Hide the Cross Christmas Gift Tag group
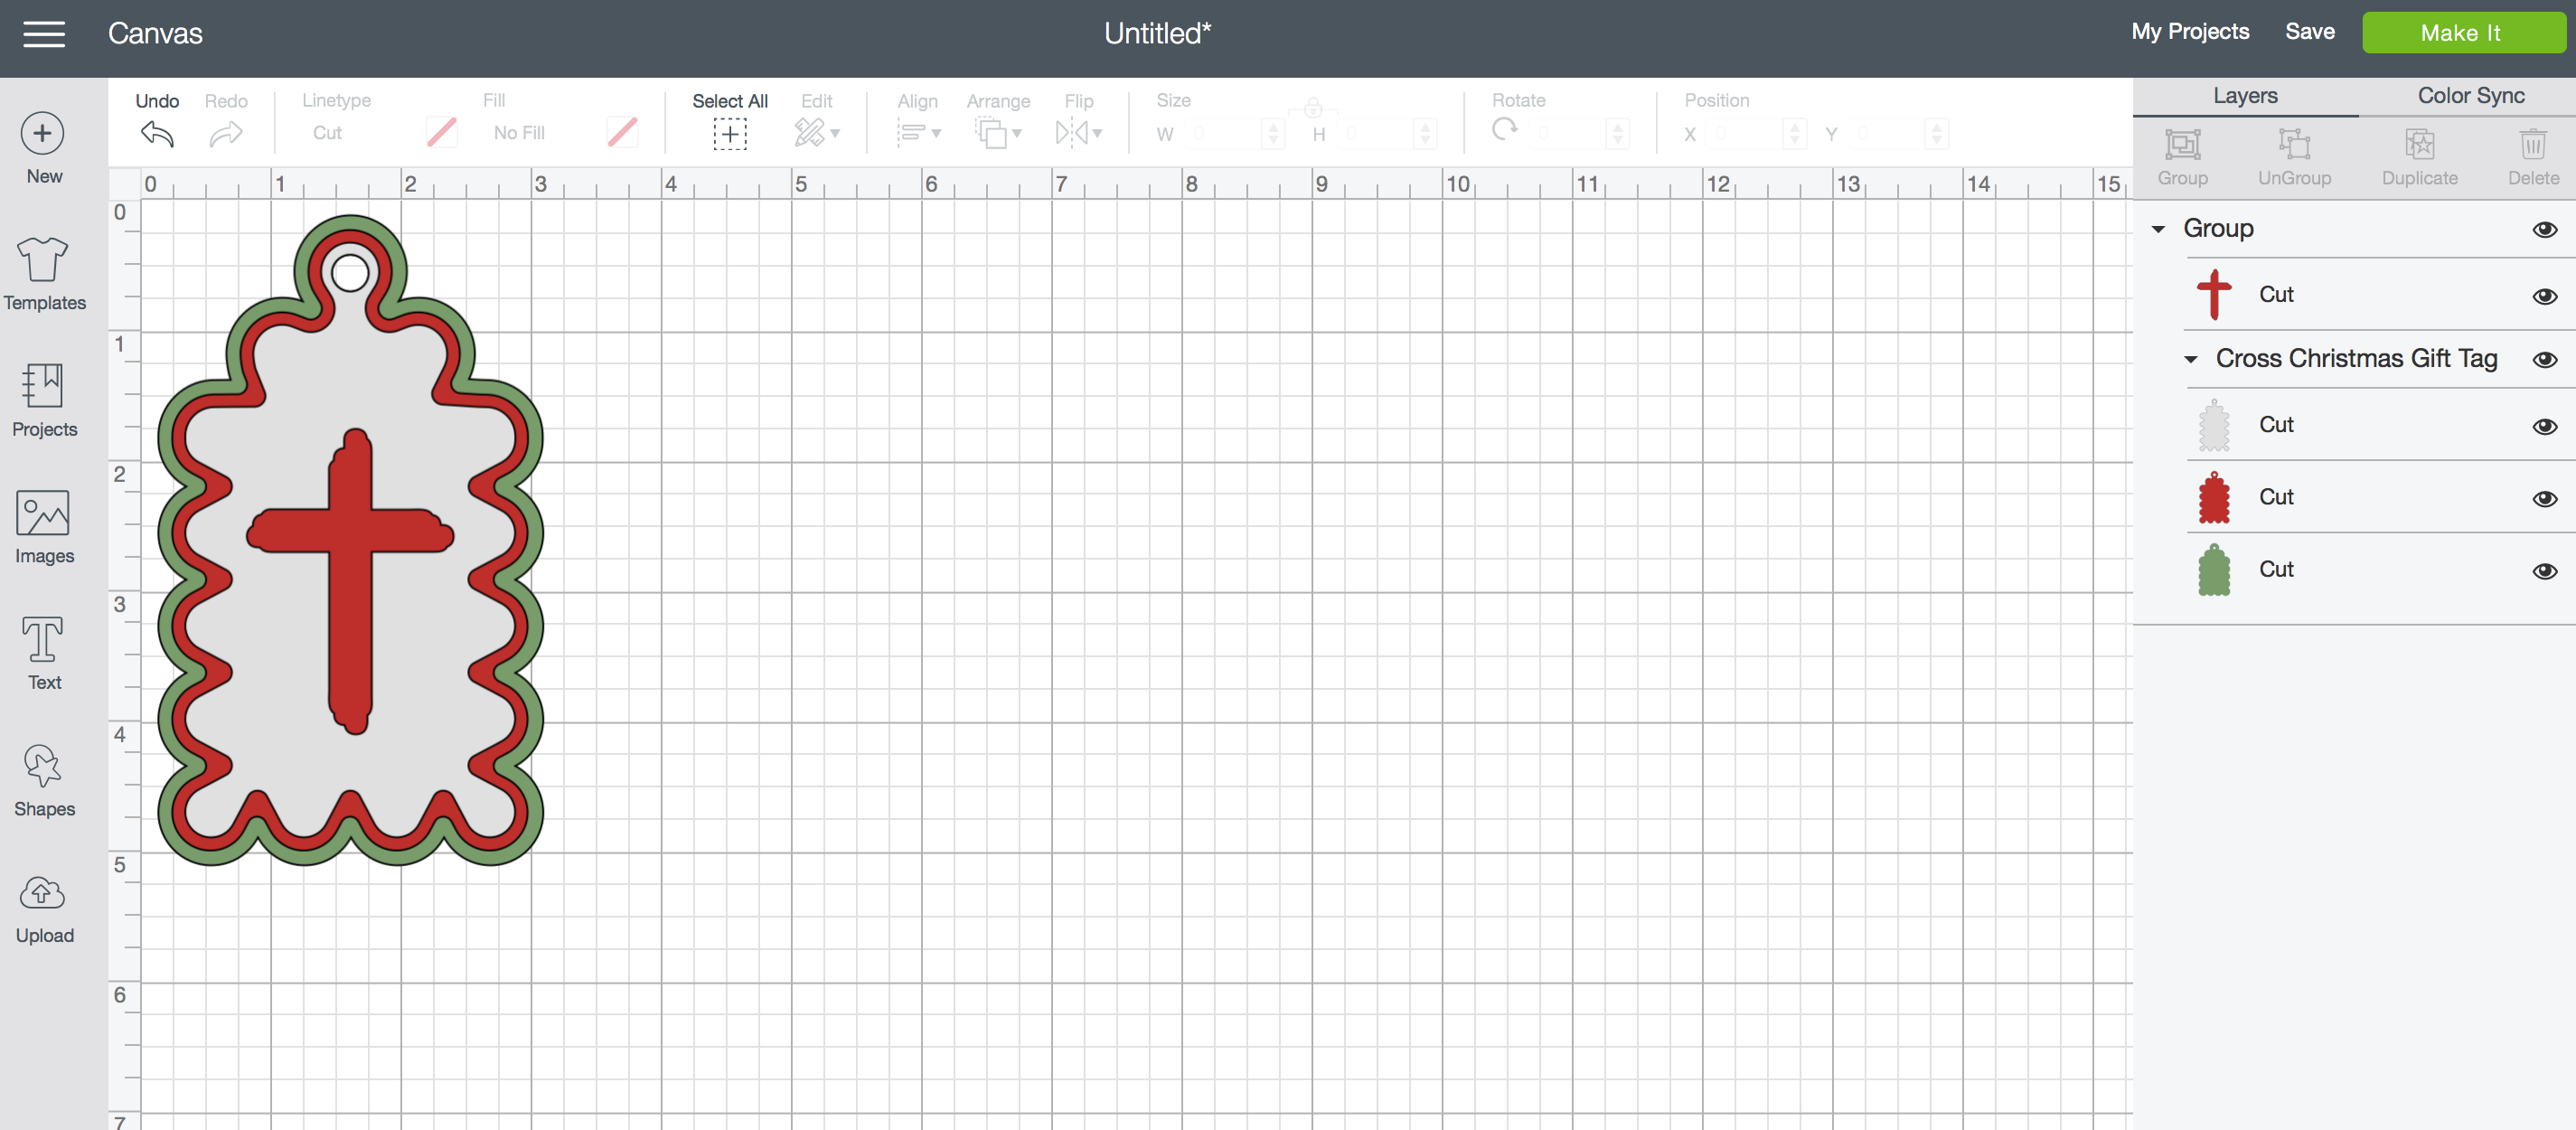Viewport: 2576px width, 1130px height. point(2544,359)
